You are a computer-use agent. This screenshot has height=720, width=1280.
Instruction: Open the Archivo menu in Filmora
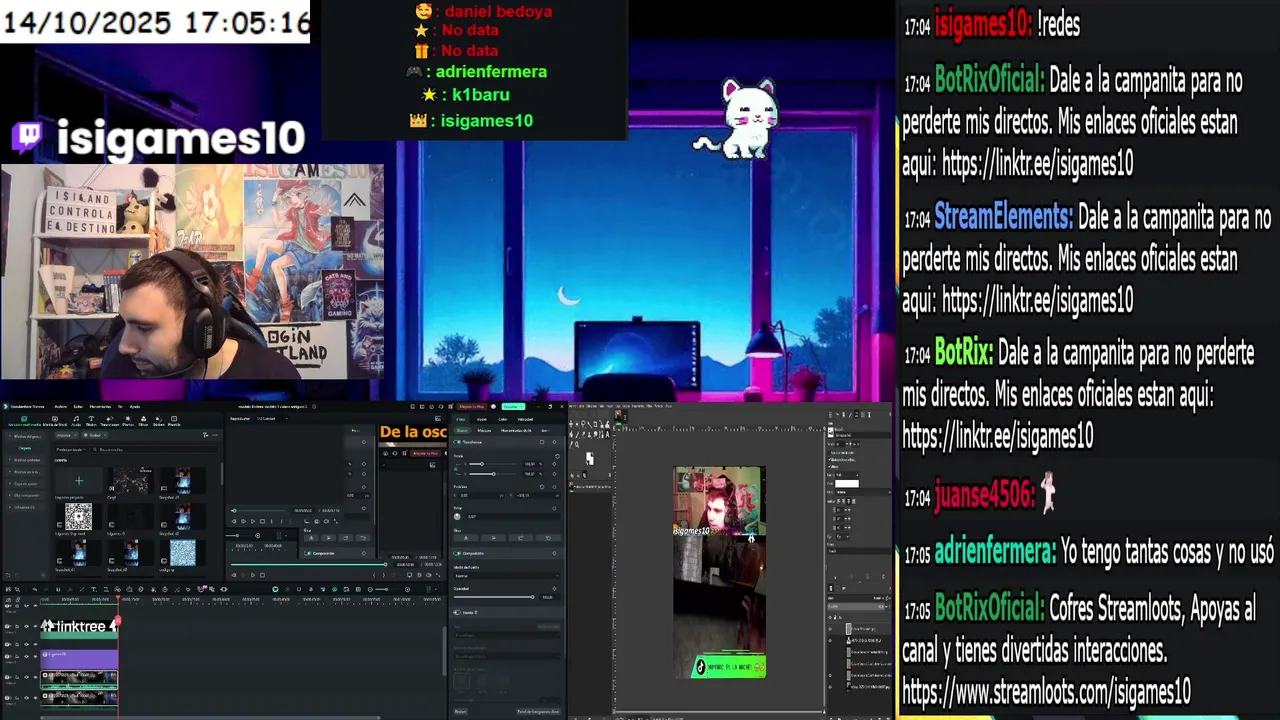pos(60,406)
